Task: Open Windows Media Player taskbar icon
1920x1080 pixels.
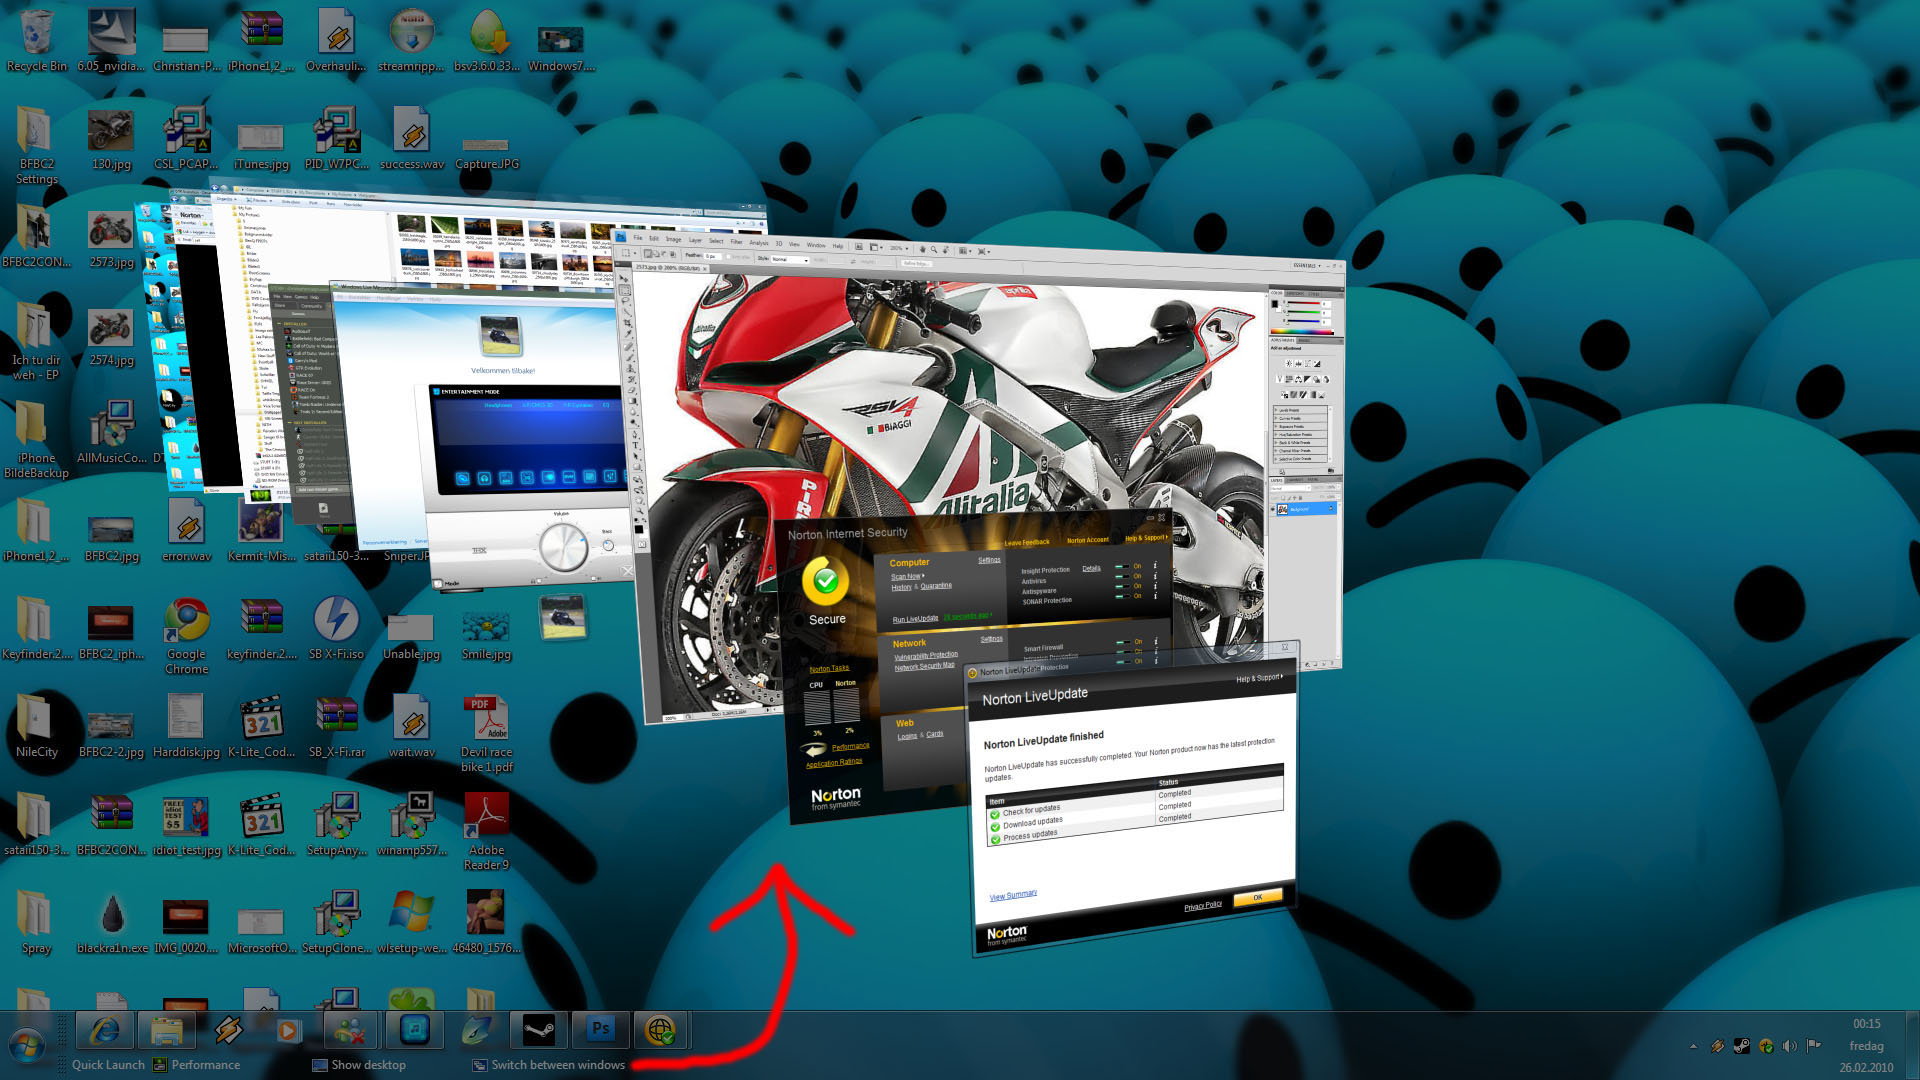Action: pos(289,1030)
